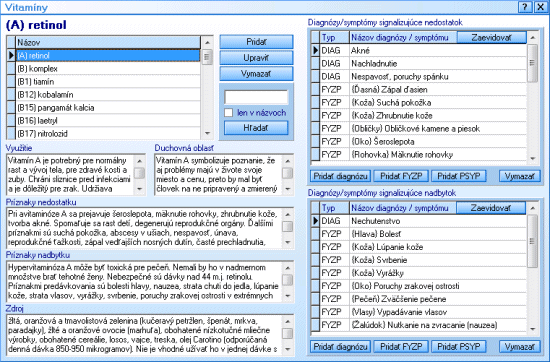Click the Hľadať search button
This screenshot has width=550, height=362.
point(256,128)
